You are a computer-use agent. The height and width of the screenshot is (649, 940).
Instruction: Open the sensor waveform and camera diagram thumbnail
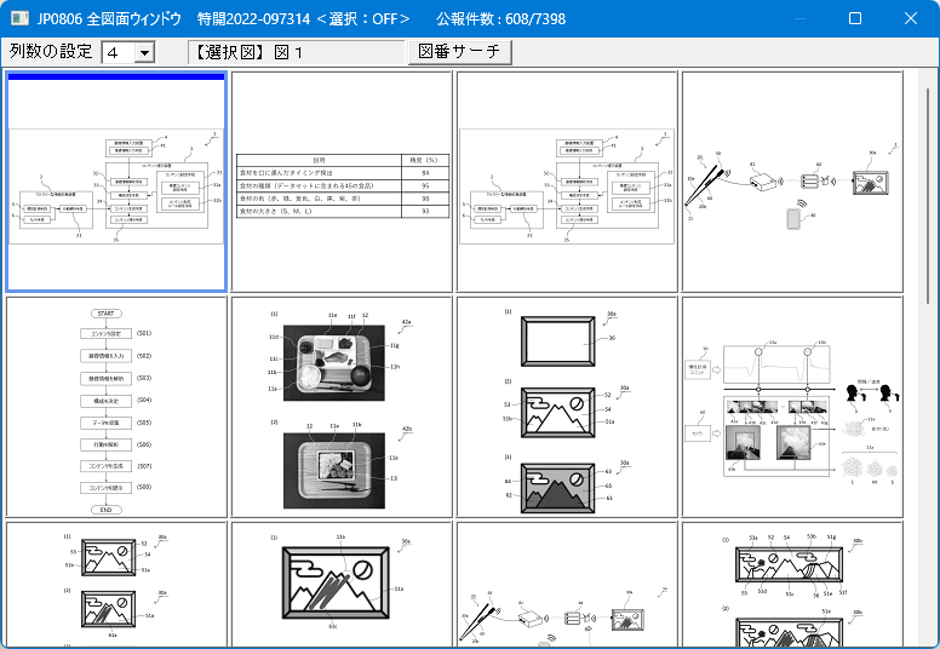click(x=793, y=407)
